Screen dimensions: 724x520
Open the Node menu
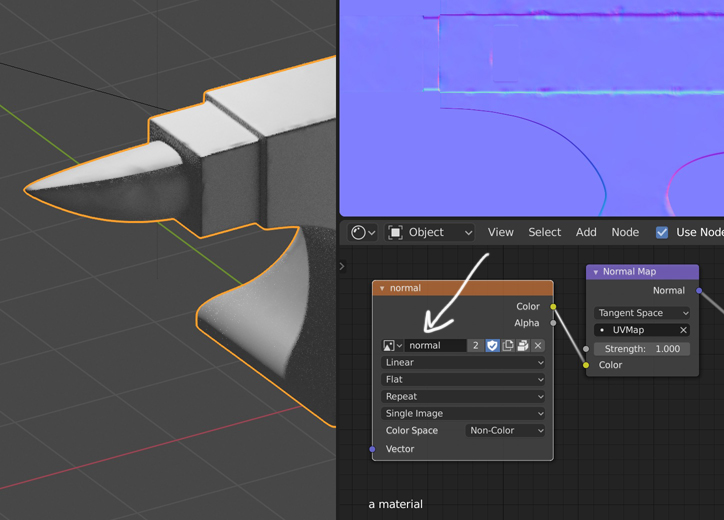625,232
